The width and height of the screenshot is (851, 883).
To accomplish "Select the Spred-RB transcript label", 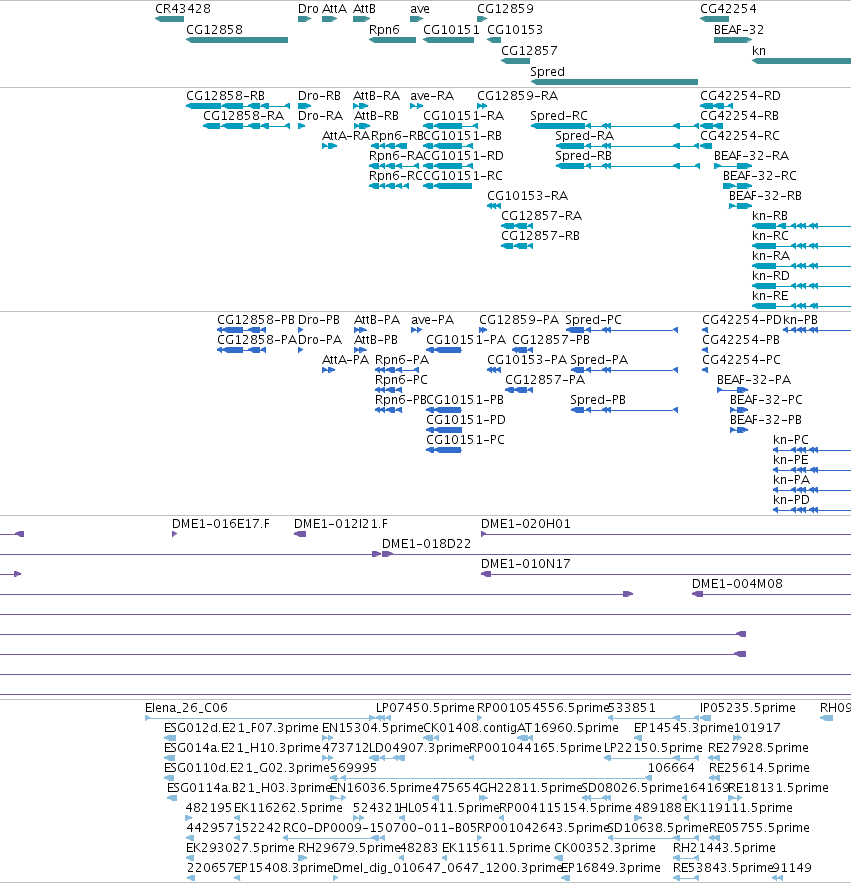I will pyautogui.click(x=583, y=156).
